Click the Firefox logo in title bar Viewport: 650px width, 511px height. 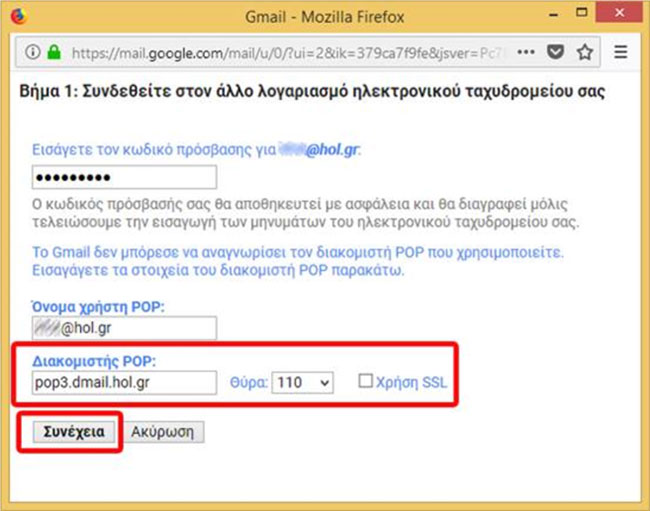tap(19, 17)
